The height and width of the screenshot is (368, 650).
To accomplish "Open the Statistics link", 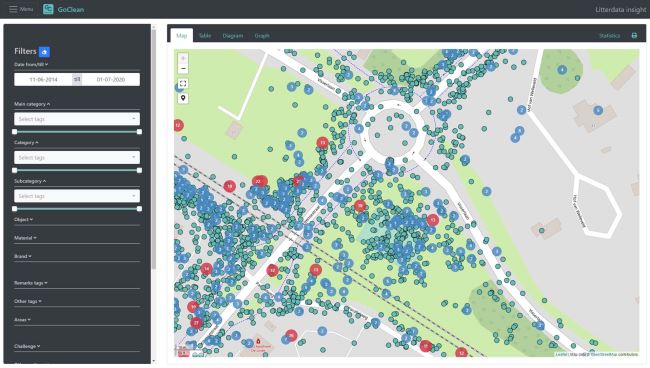I will pyautogui.click(x=609, y=36).
